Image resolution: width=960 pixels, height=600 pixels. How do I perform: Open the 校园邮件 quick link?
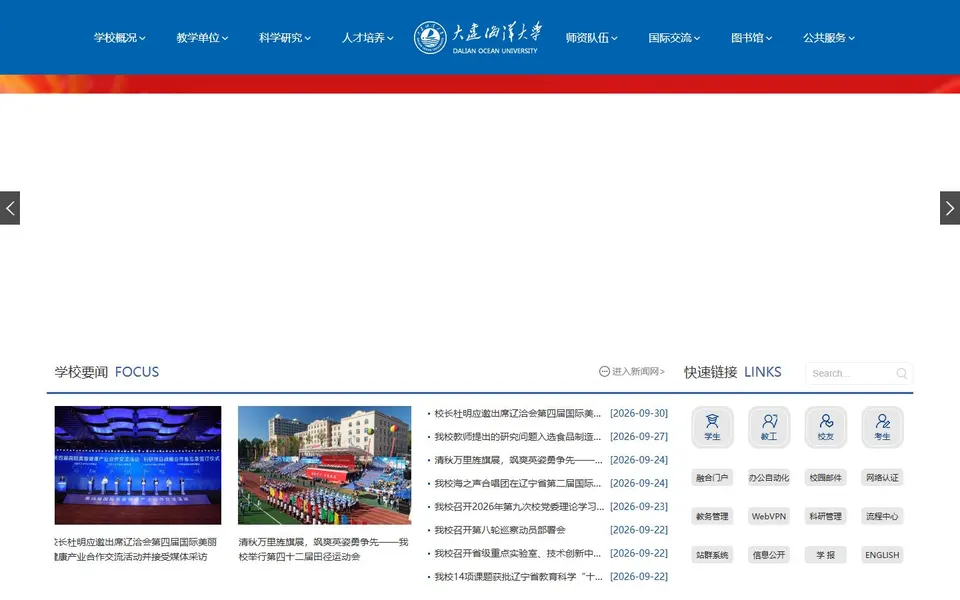(x=825, y=478)
